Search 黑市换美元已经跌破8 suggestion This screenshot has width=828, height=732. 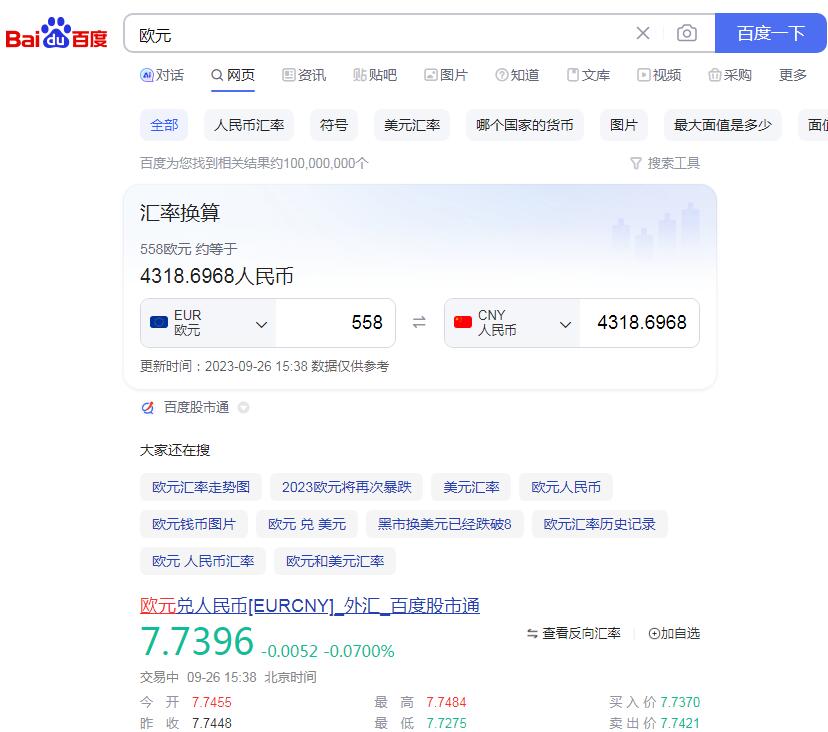pyautogui.click(x=445, y=524)
